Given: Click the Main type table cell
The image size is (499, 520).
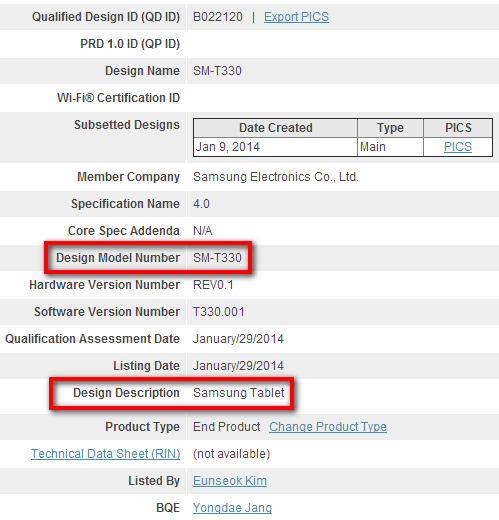Looking at the screenshot, I should [390, 147].
